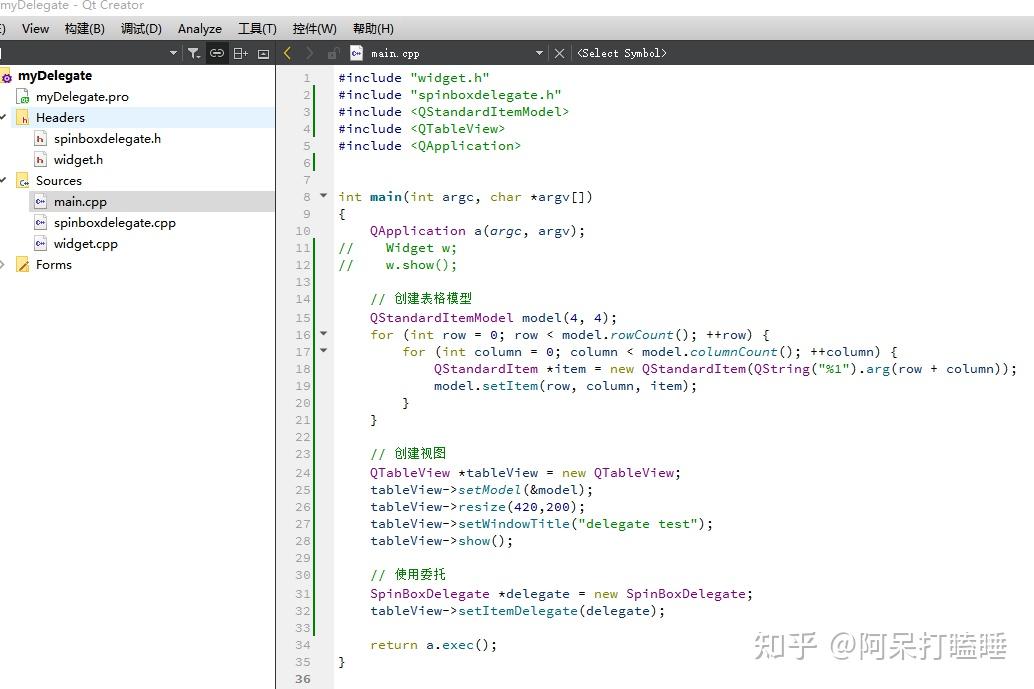
Task: Click return a.exec() on line 34
Action: click(x=433, y=645)
